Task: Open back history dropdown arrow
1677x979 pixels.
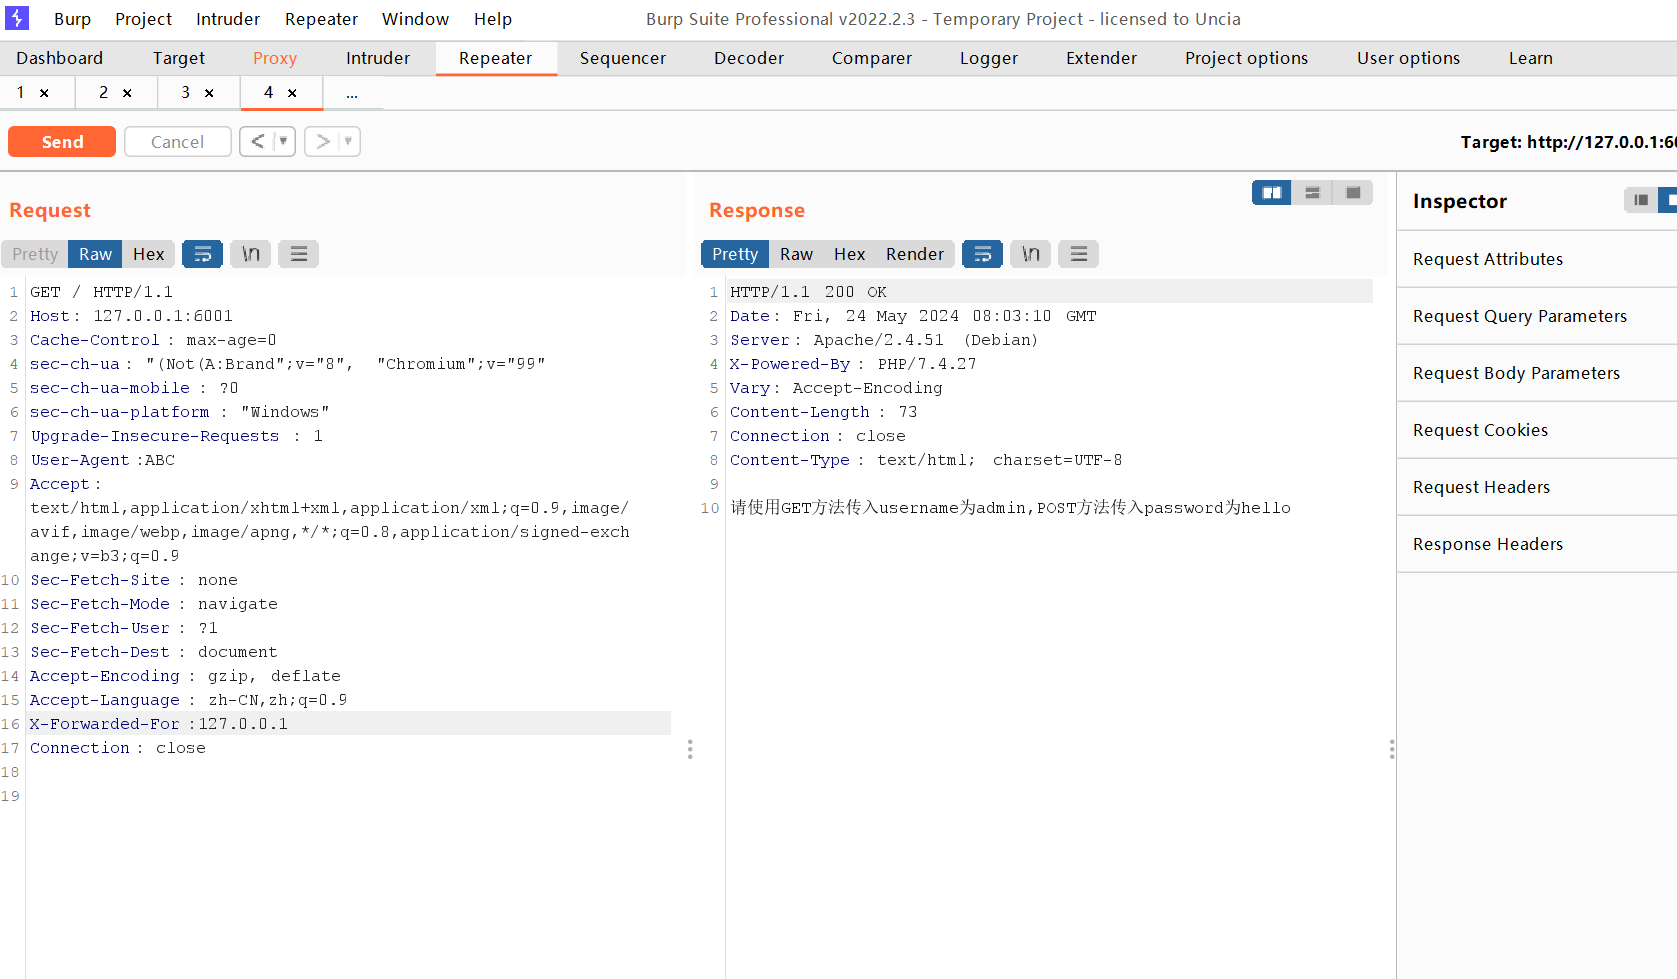Action: 284,142
